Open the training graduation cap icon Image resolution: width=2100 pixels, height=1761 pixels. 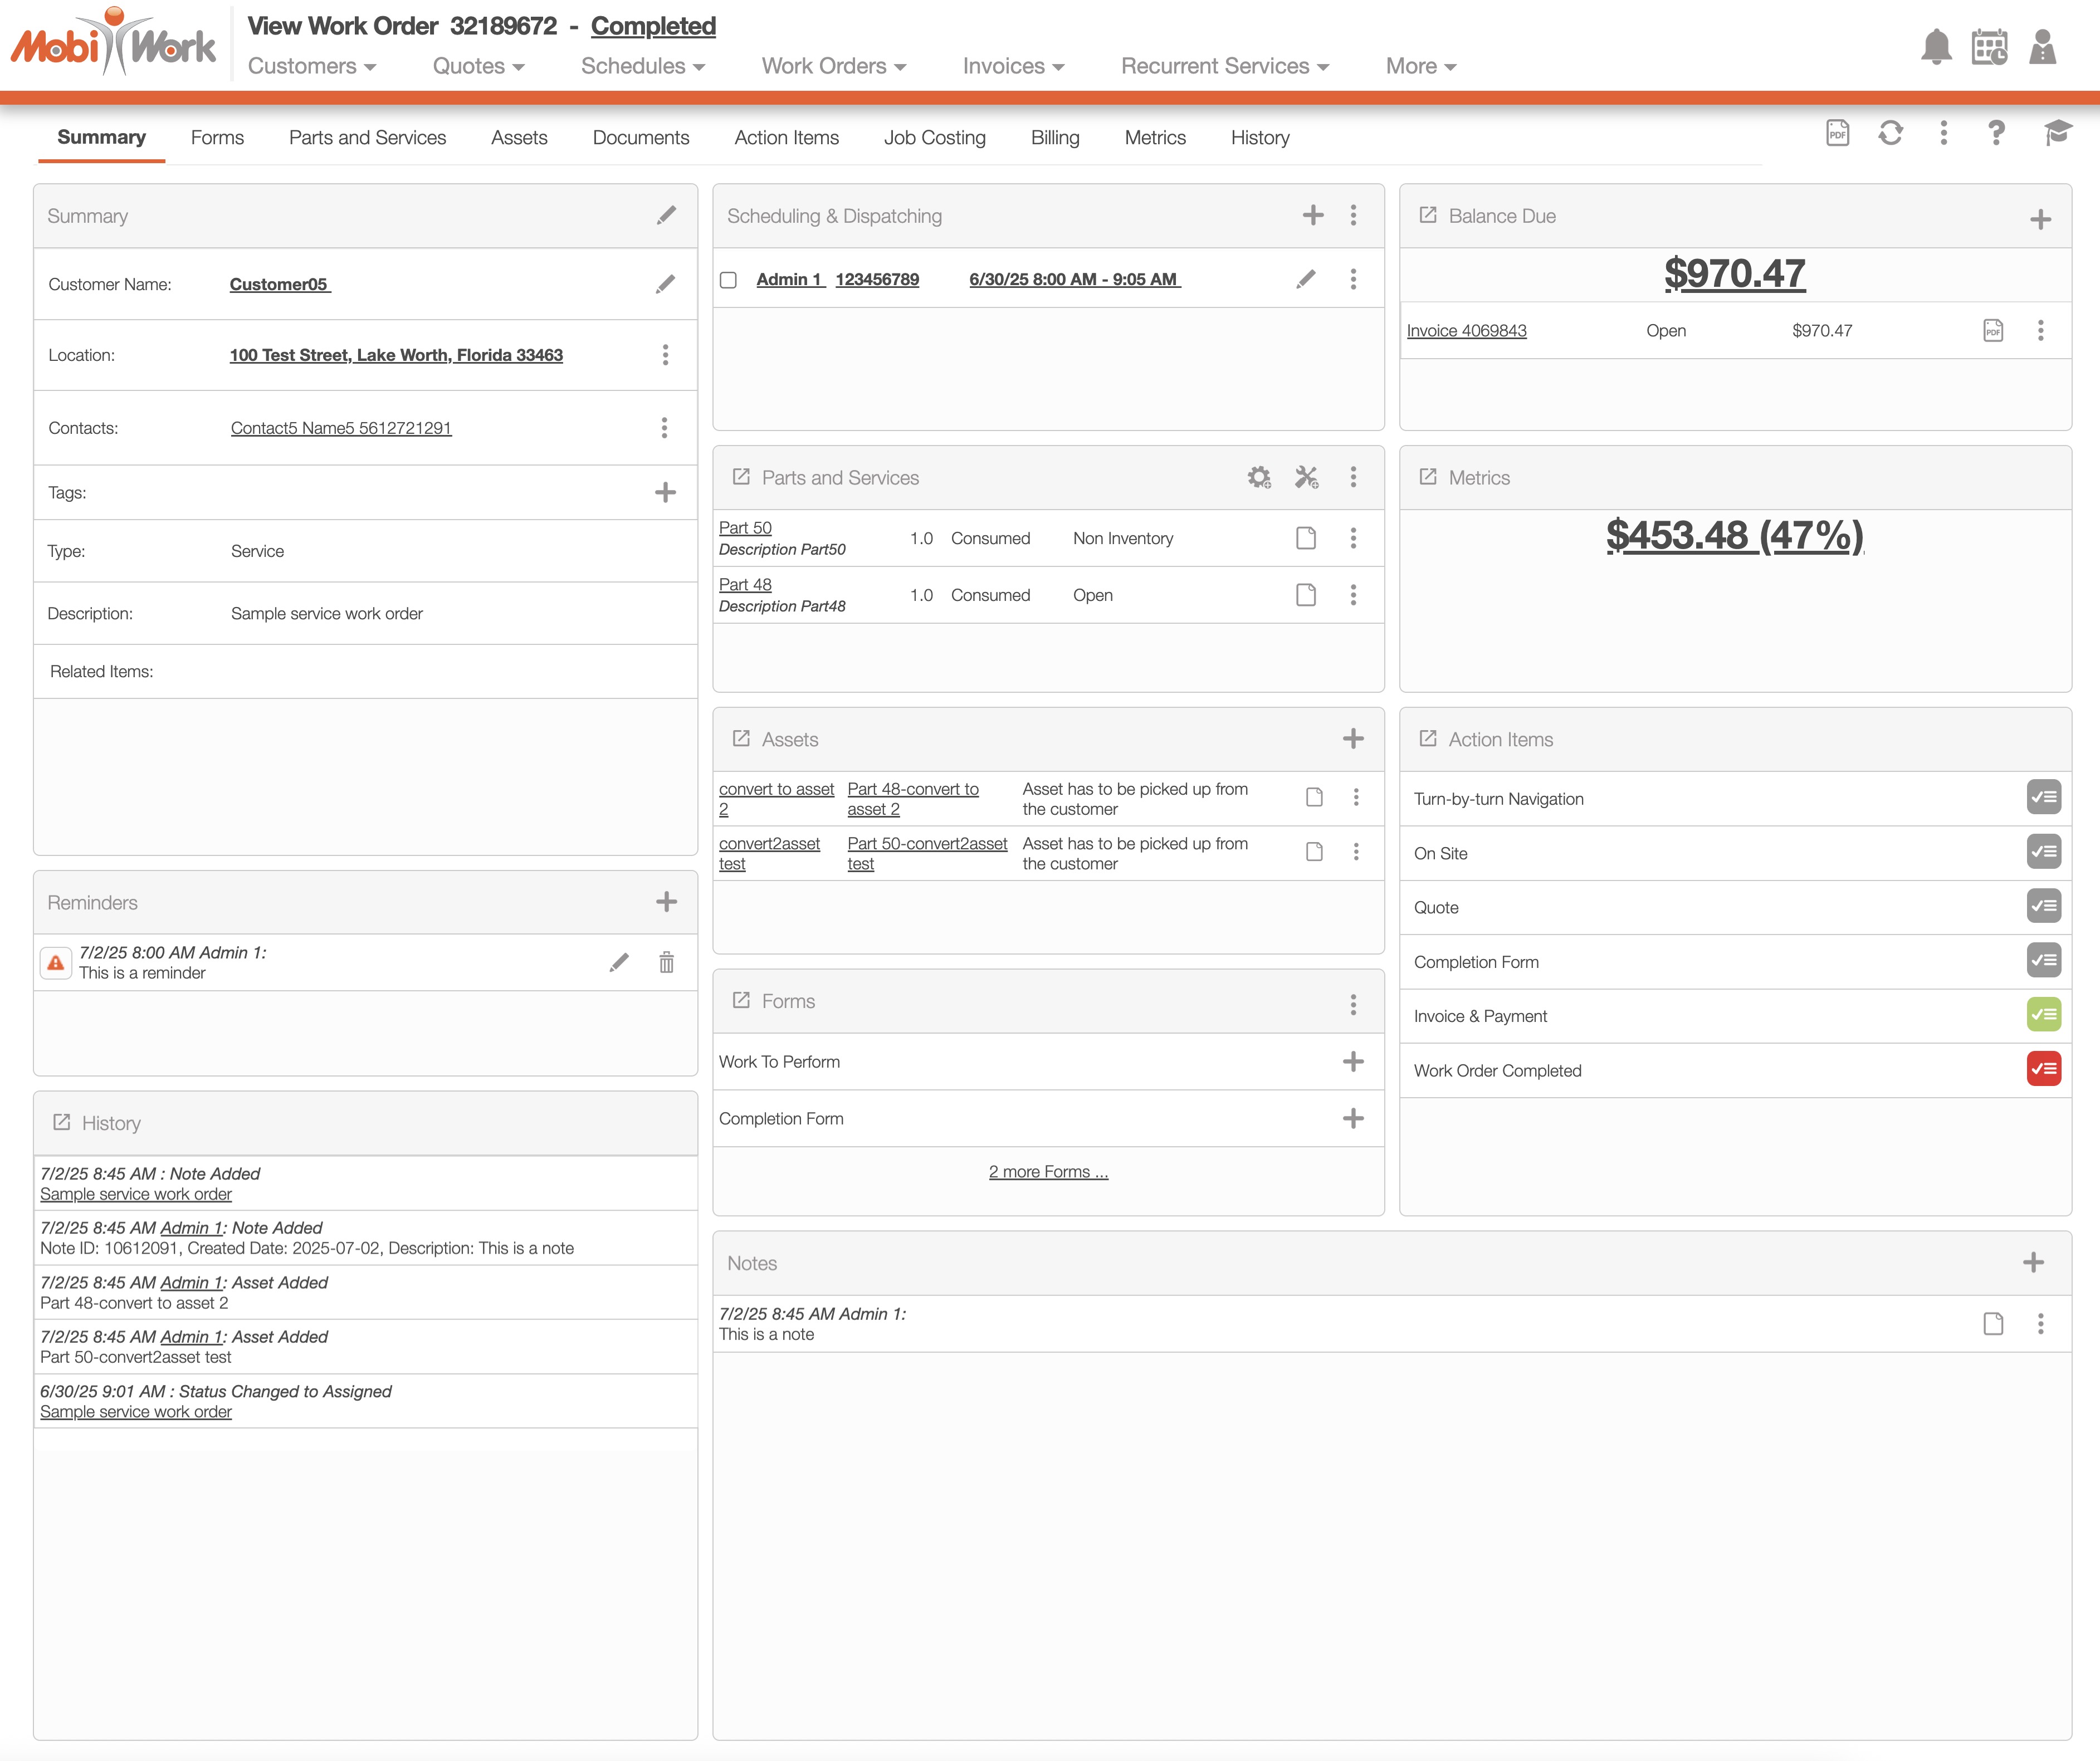[x=2056, y=133]
